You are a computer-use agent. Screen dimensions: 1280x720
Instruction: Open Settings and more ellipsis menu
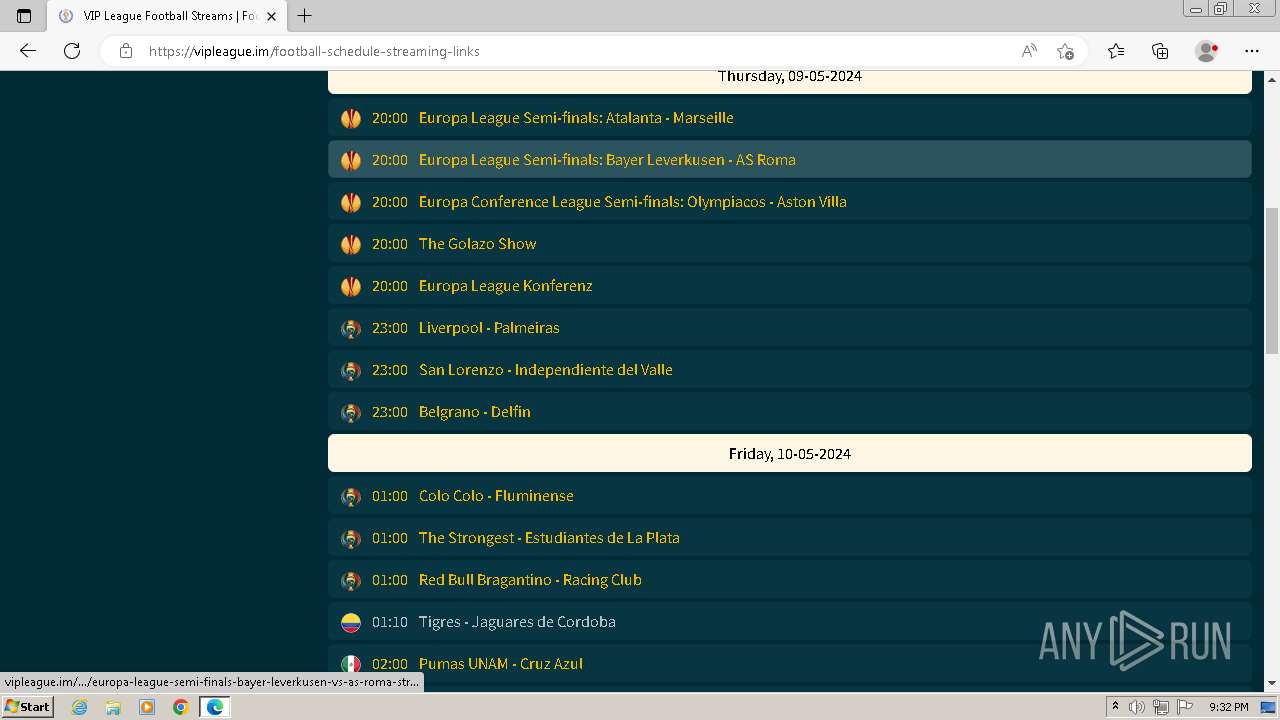tap(1252, 51)
